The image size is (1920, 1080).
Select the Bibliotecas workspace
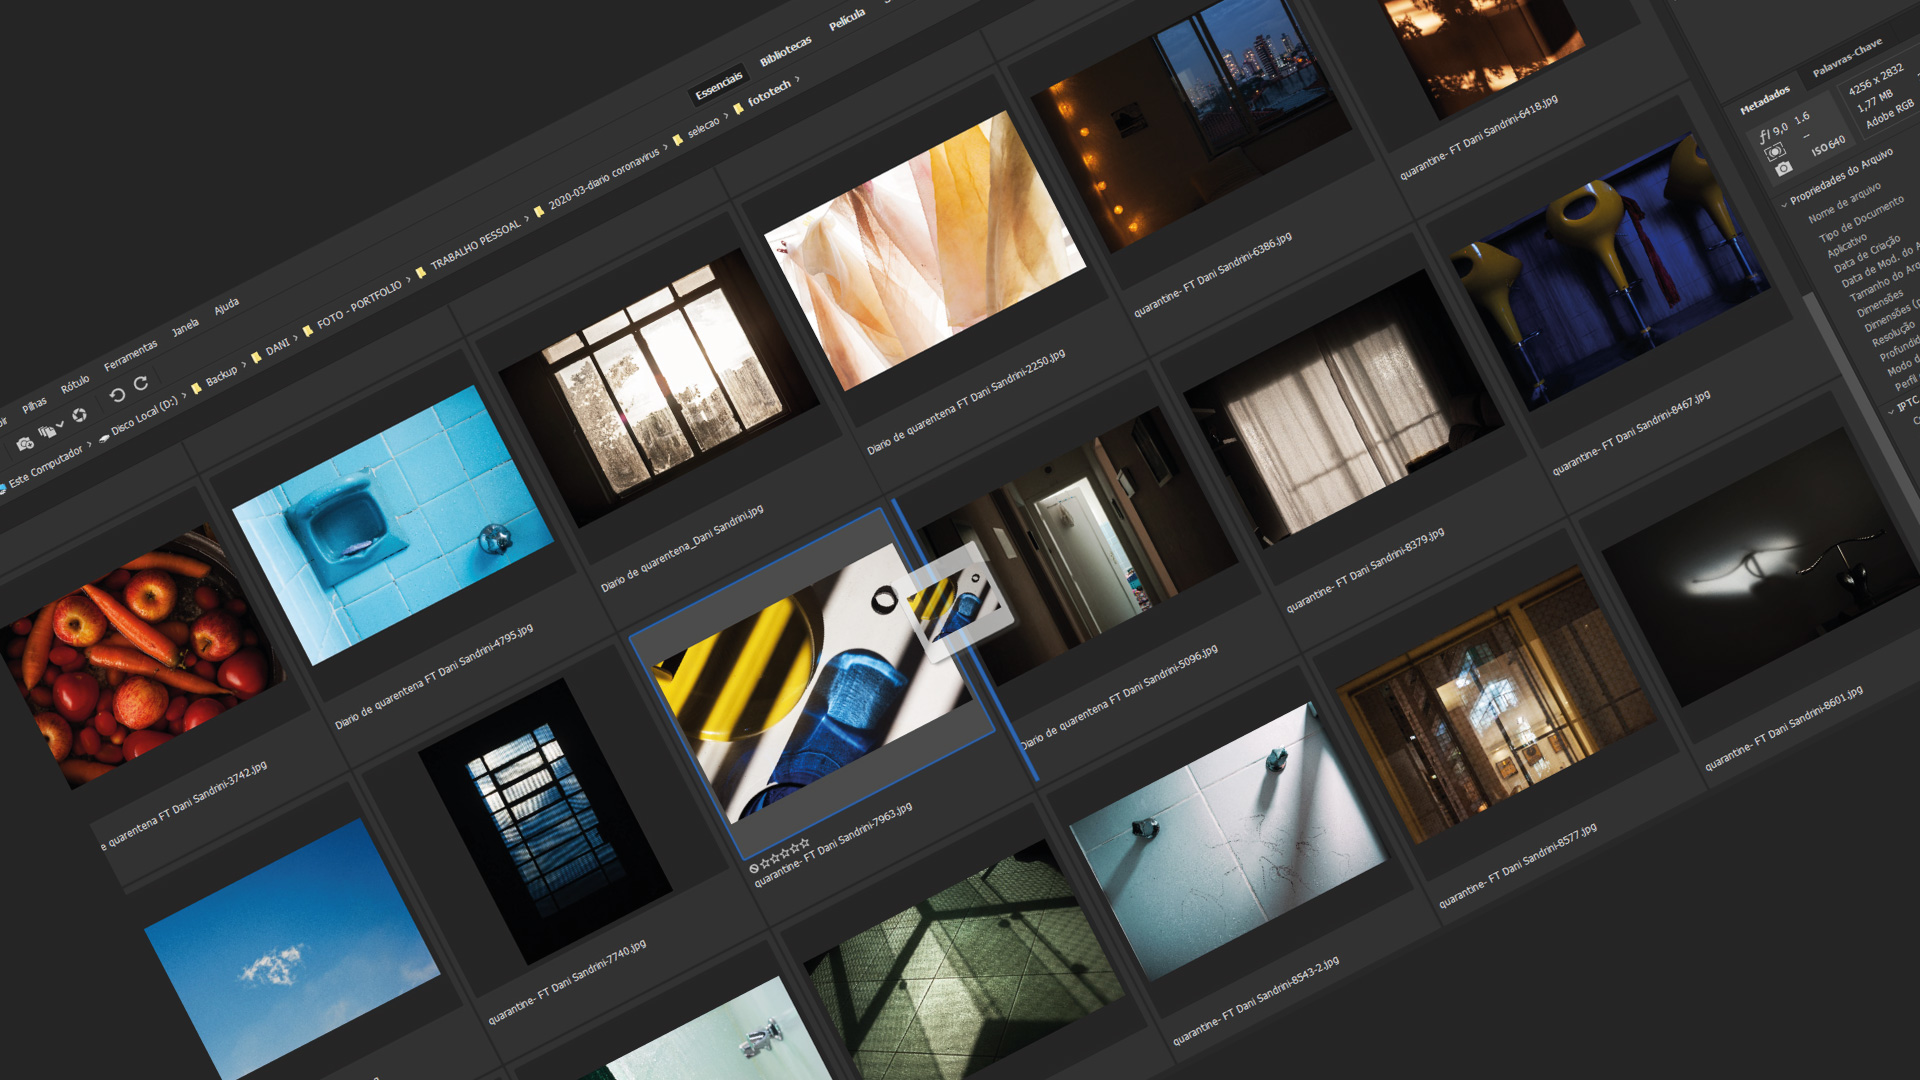785,51
